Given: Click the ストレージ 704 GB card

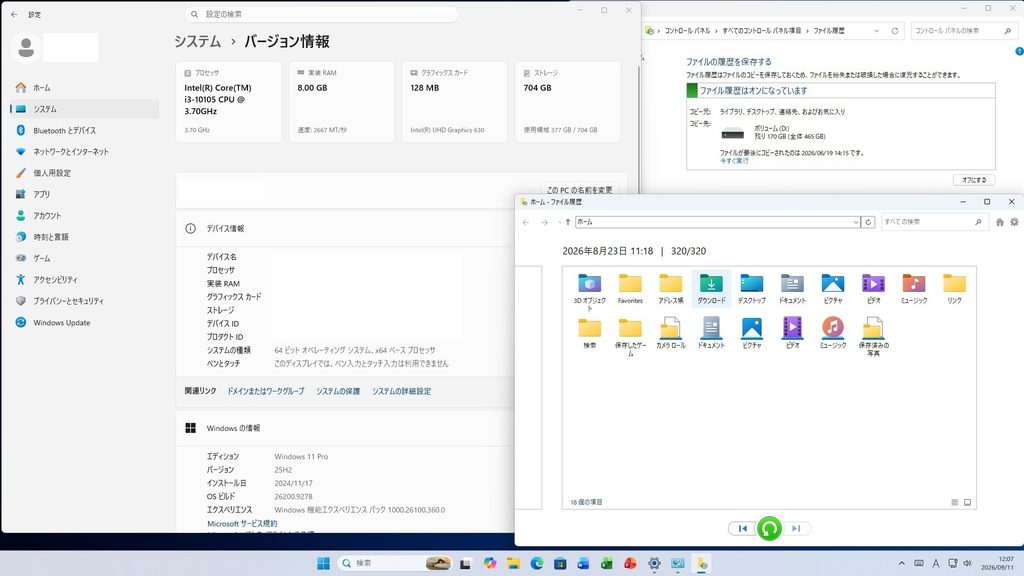Looking at the screenshot, I should [568, 102].
